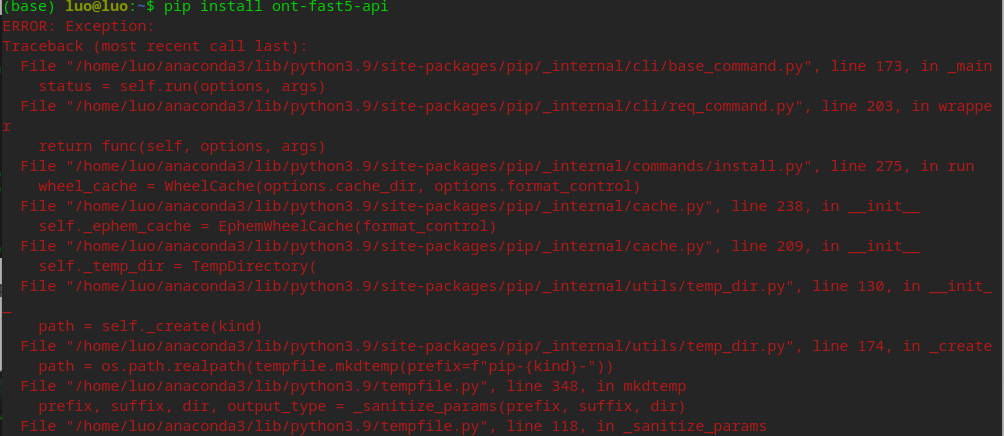
Task: Open the cache.py path at line 238
Action: (x=388, y=206)
